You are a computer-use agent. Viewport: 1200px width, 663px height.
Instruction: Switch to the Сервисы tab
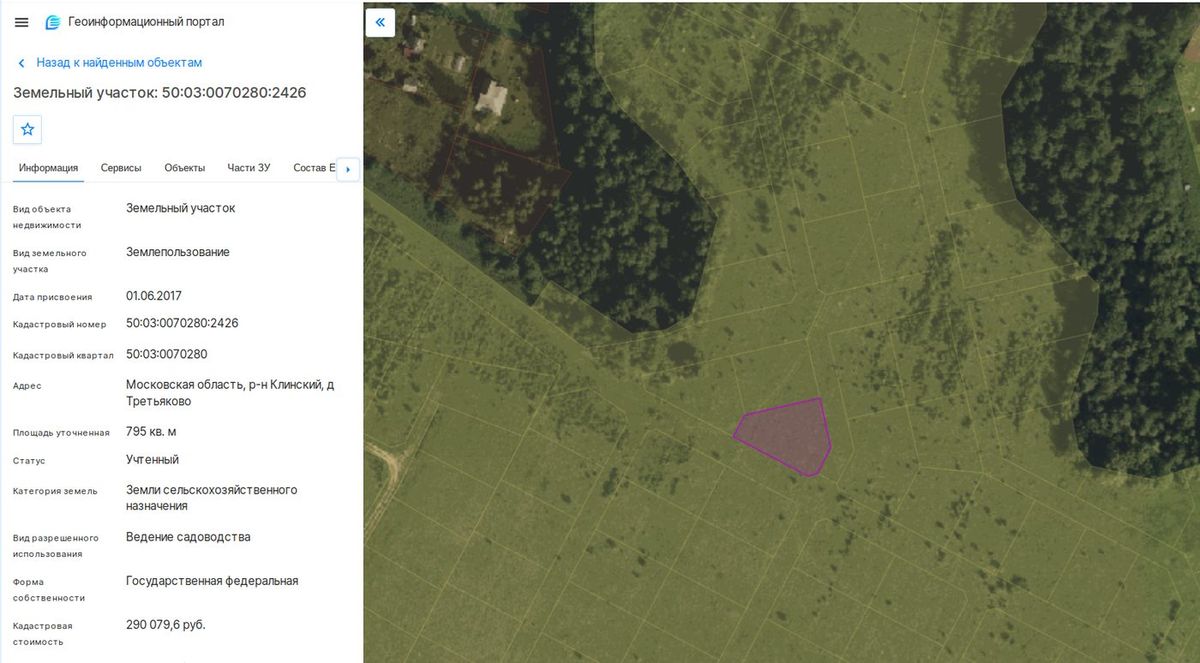click(121, 168)
